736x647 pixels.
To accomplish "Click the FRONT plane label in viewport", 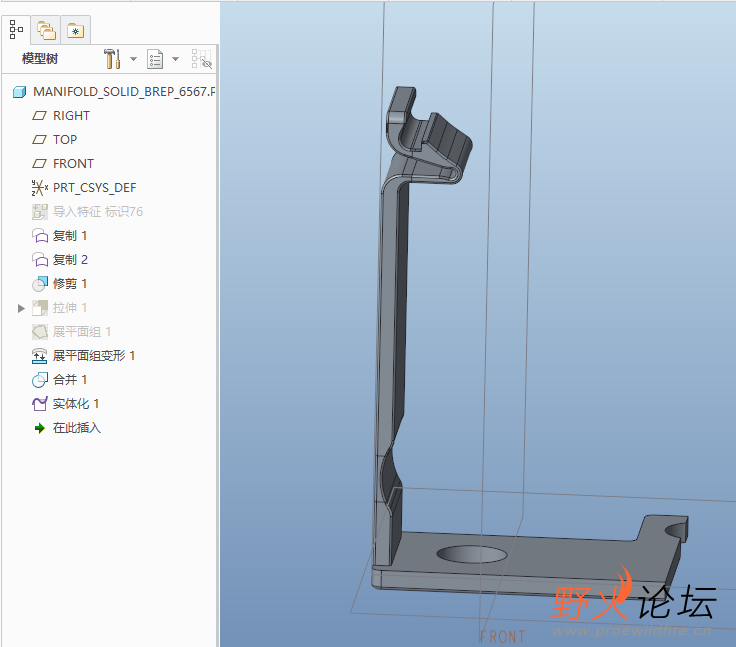I will coord(502,637).
